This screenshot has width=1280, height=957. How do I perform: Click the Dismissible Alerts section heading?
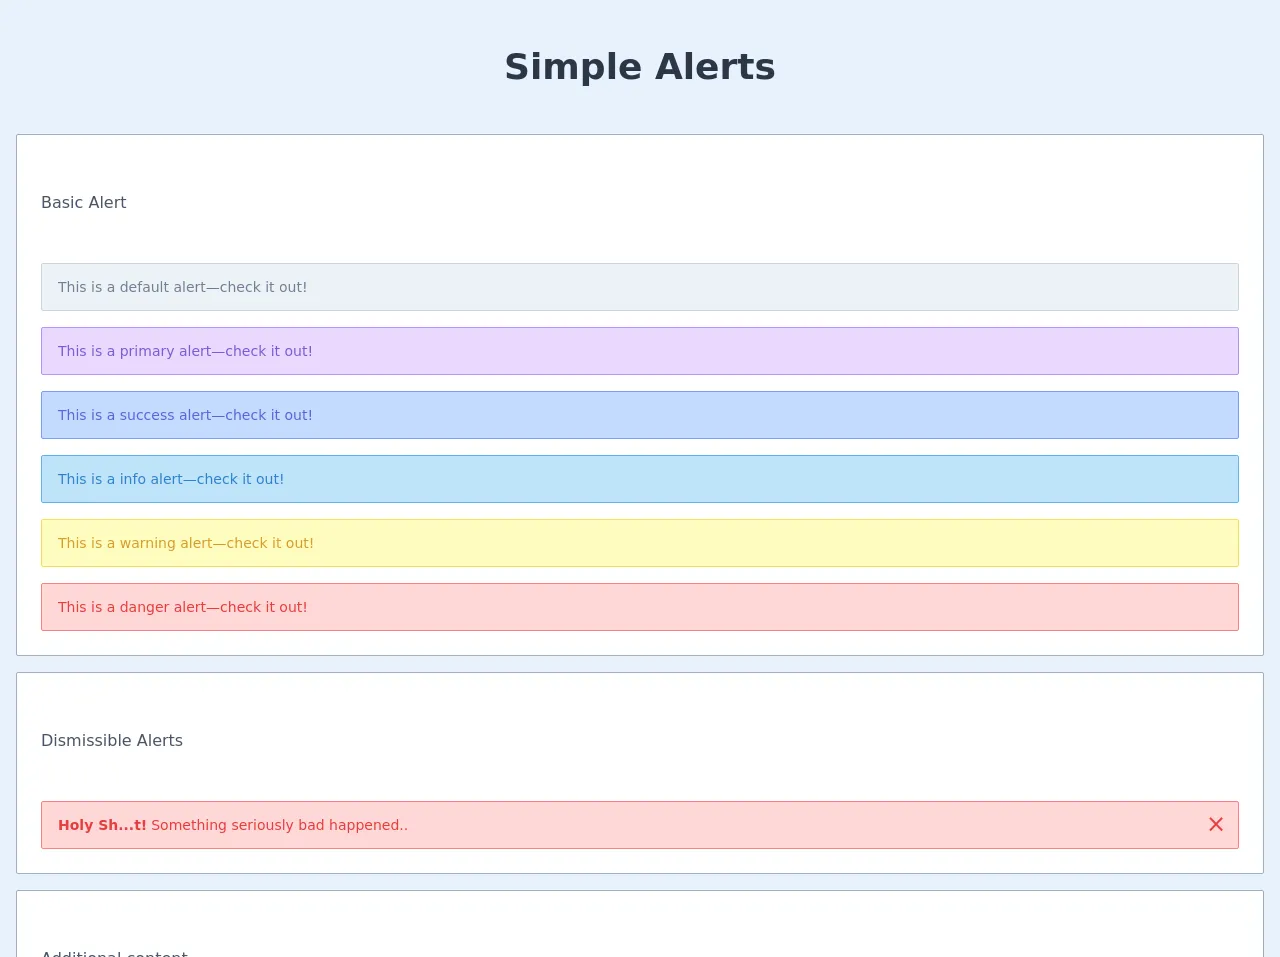point(112,740)
